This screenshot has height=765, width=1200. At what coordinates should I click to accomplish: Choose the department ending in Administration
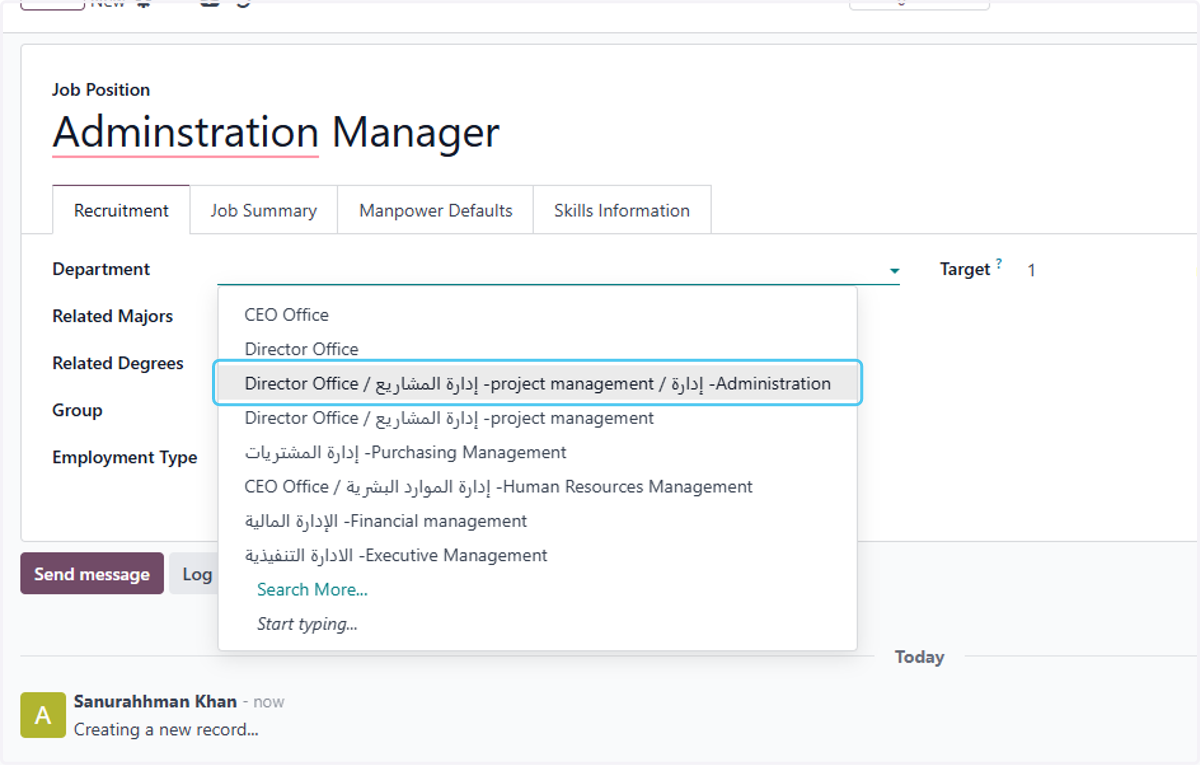537,383
